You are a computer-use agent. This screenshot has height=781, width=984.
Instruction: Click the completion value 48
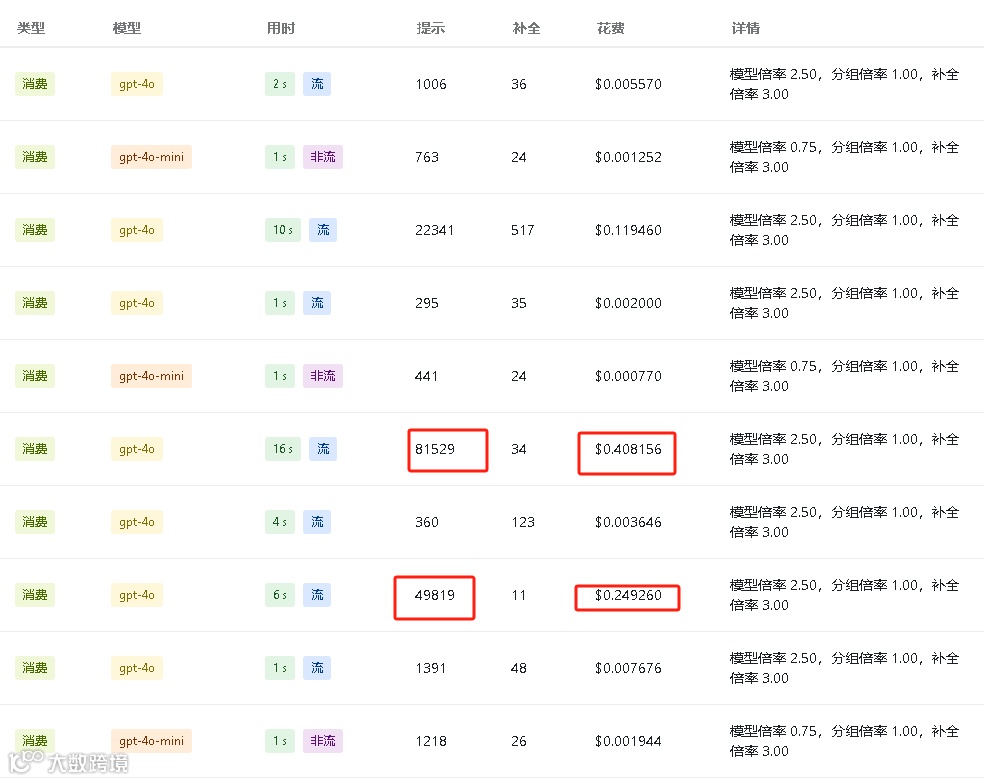pyautogui.click(x=518, y=668)
